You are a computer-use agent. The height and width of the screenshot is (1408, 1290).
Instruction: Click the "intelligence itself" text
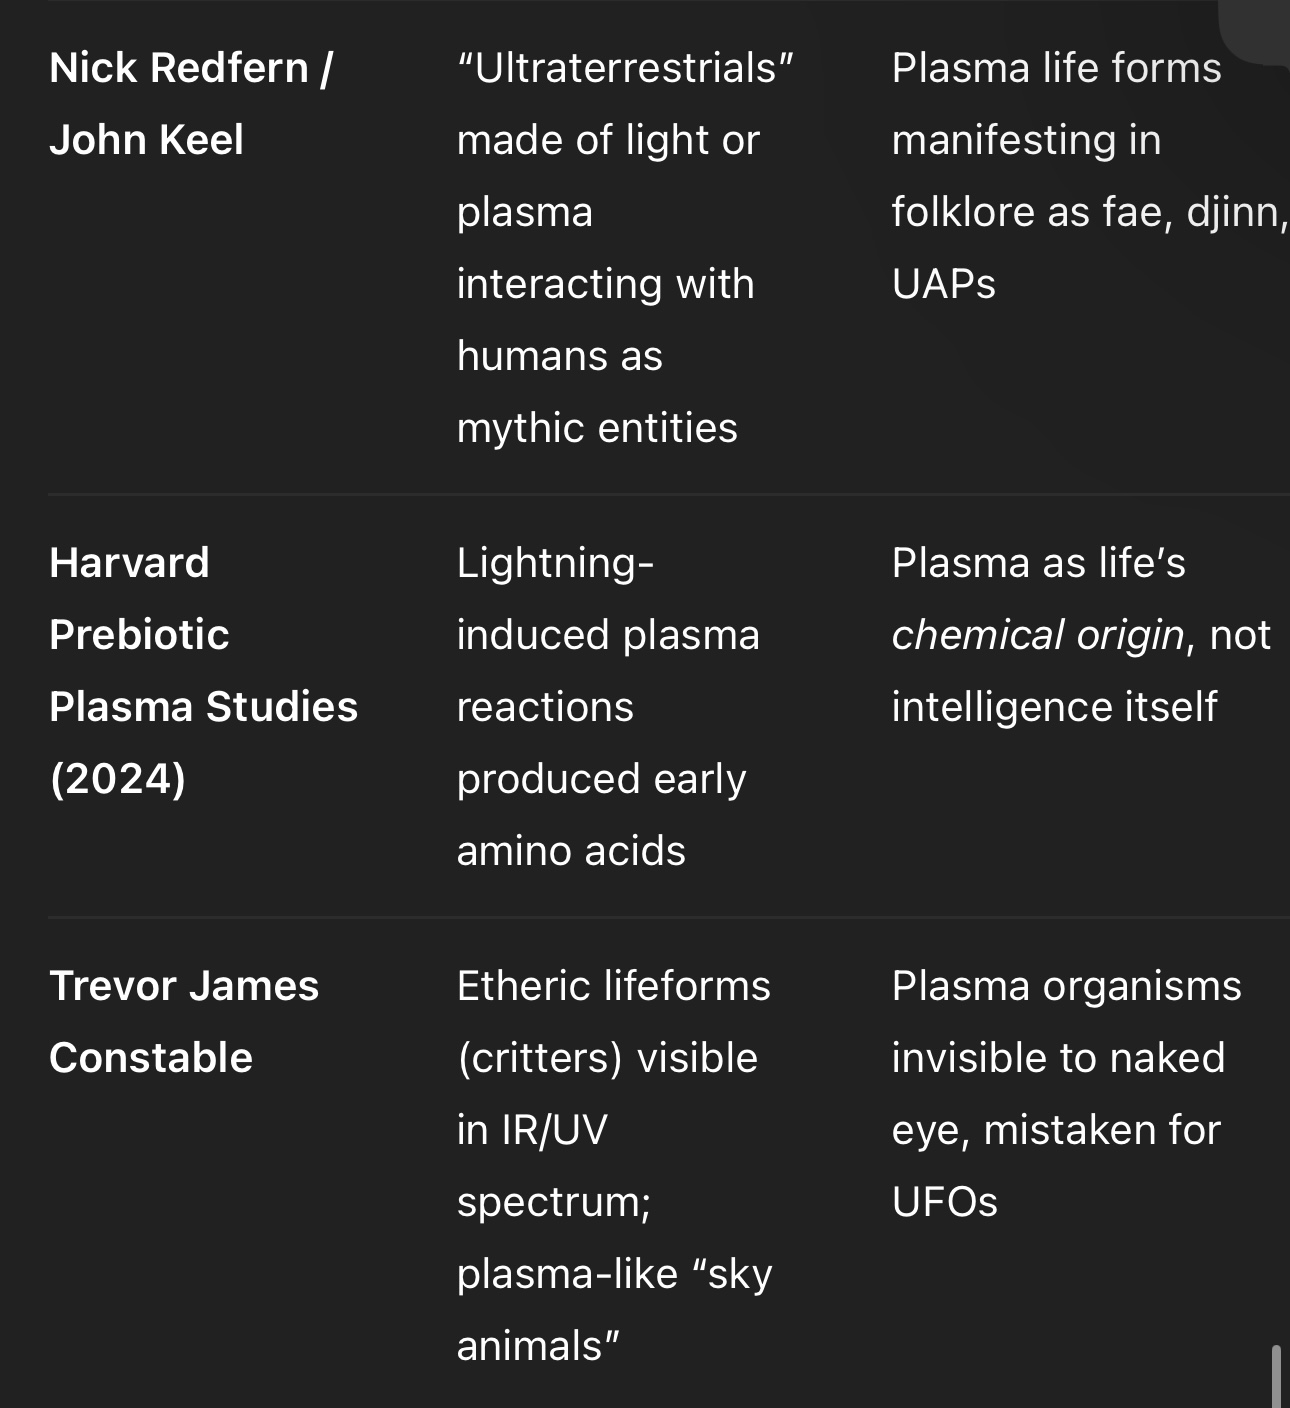click(1054, 707)
